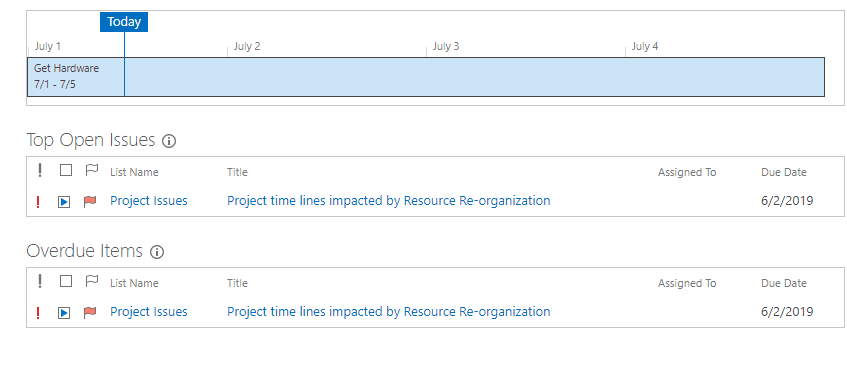Select the Get Hardware timeline bar
847x367 pixels.
click(426, 77)
